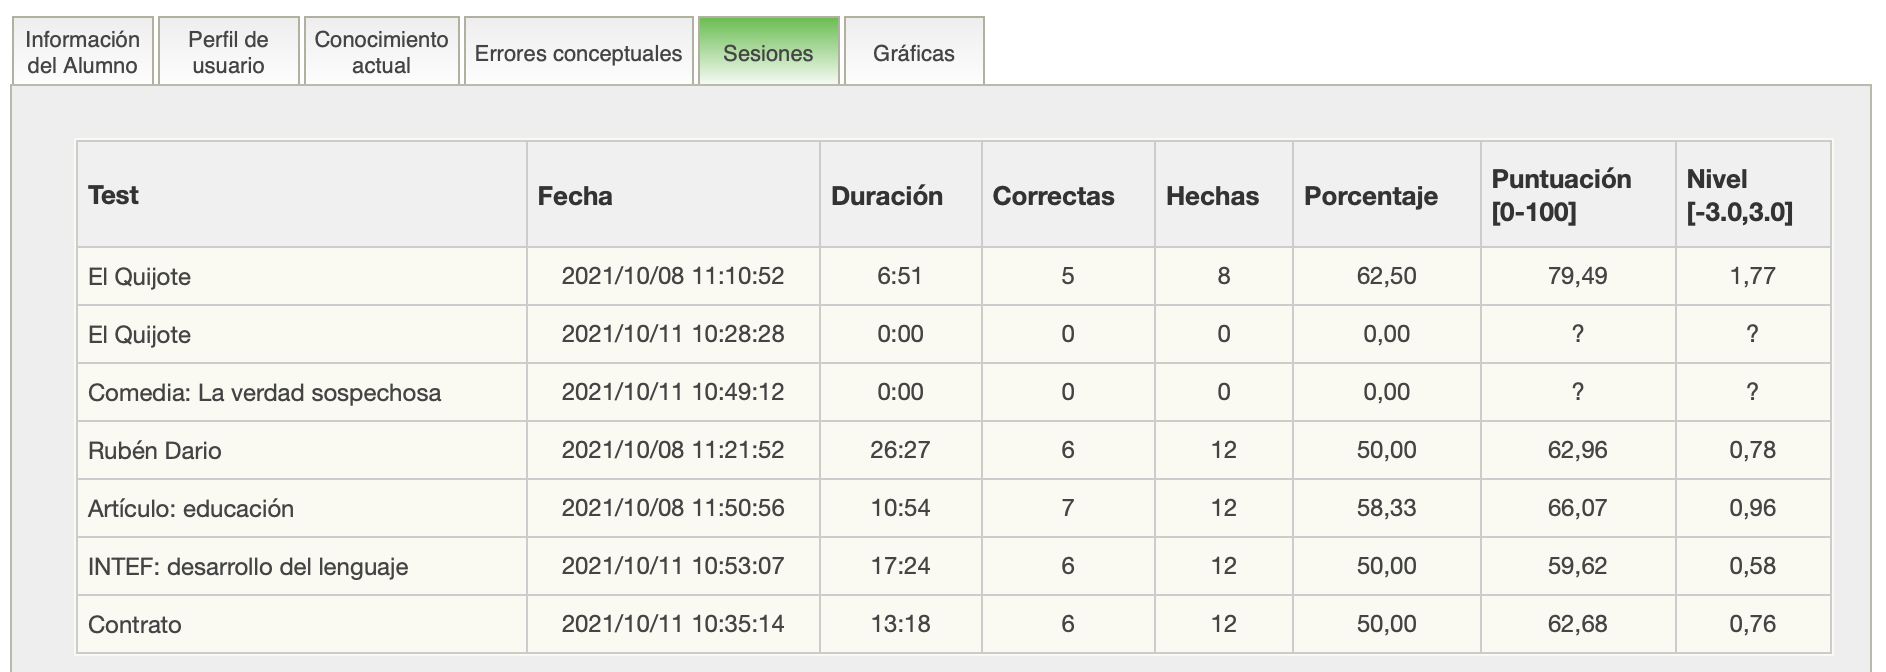Open the Conocimiento actual tab

tap(381, 52)
